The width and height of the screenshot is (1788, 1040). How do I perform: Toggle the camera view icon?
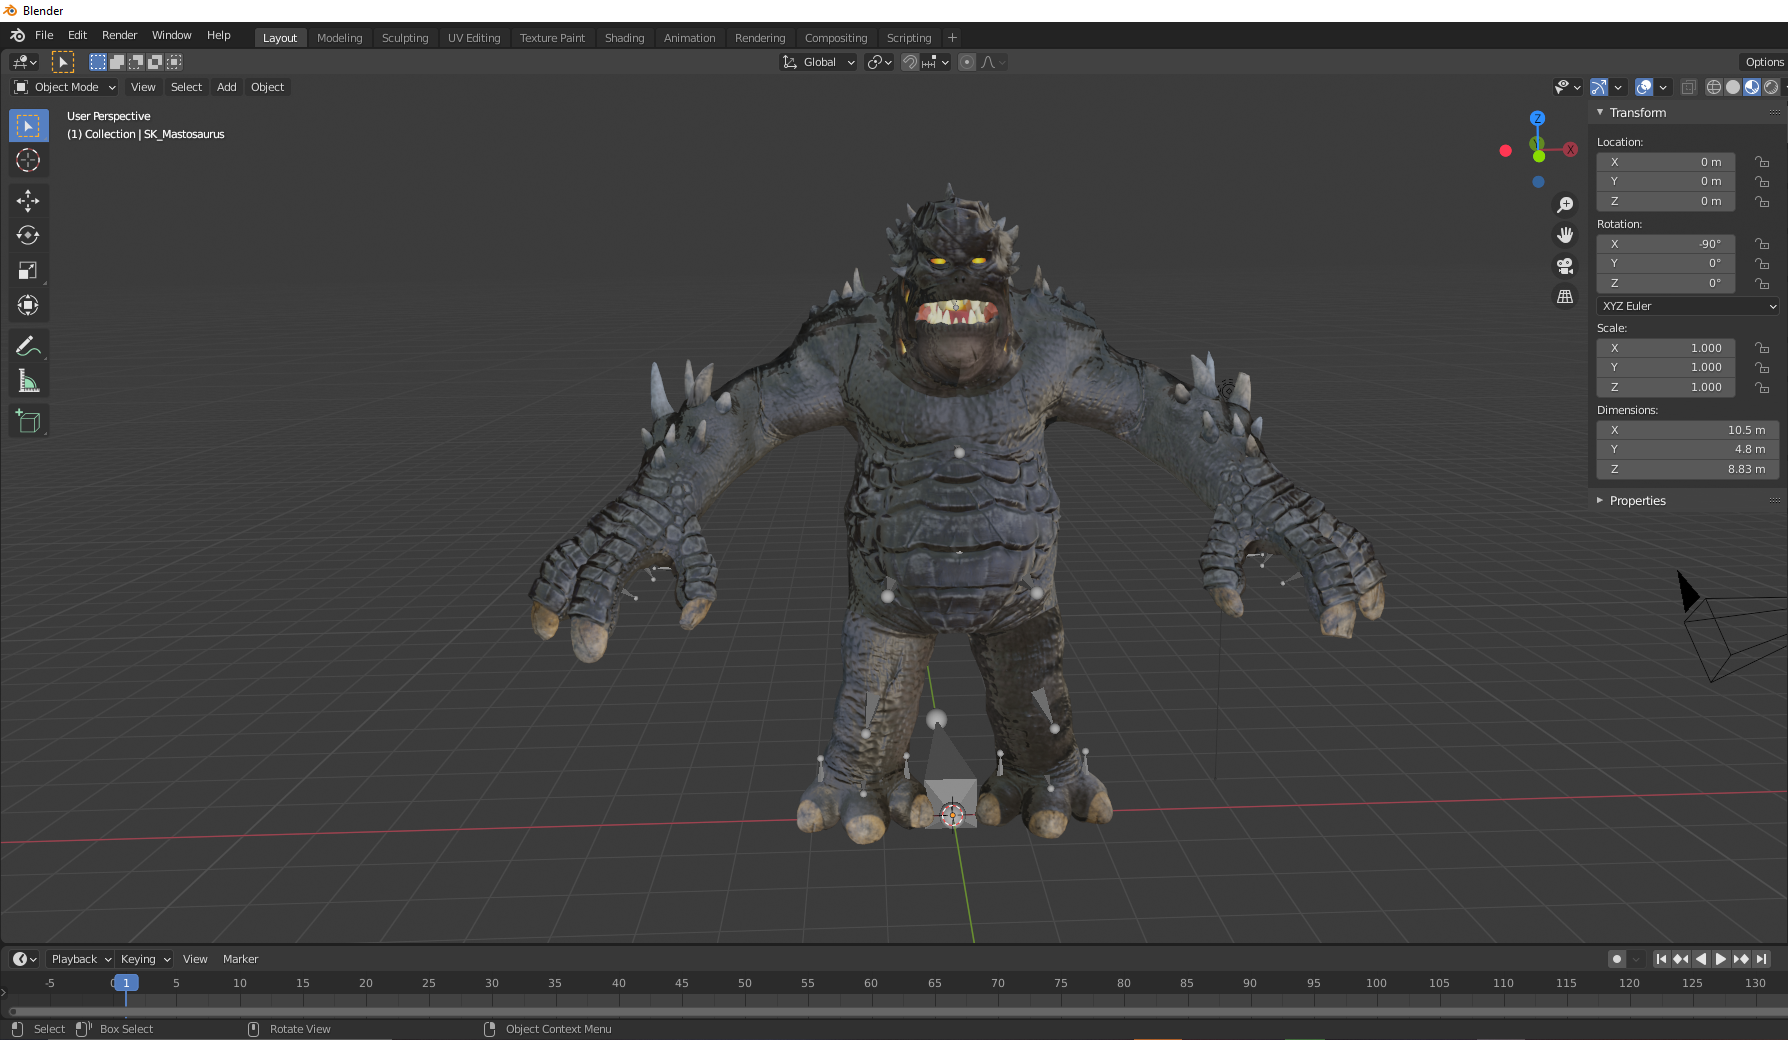(1565, 266)
